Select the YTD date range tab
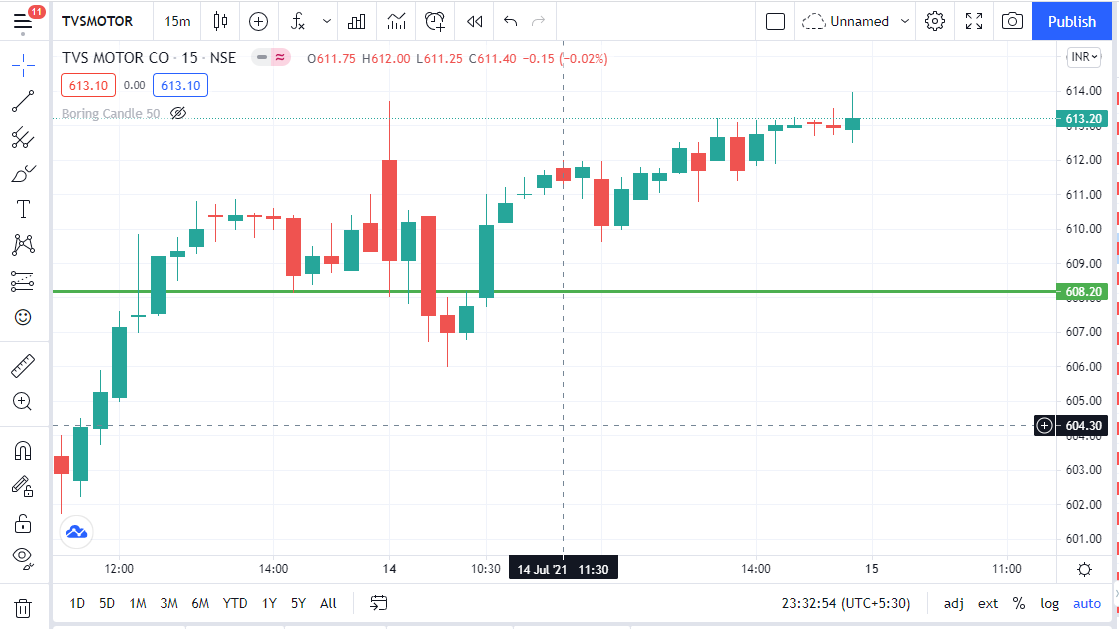The image size is (1119, 629). click(235, 603)
